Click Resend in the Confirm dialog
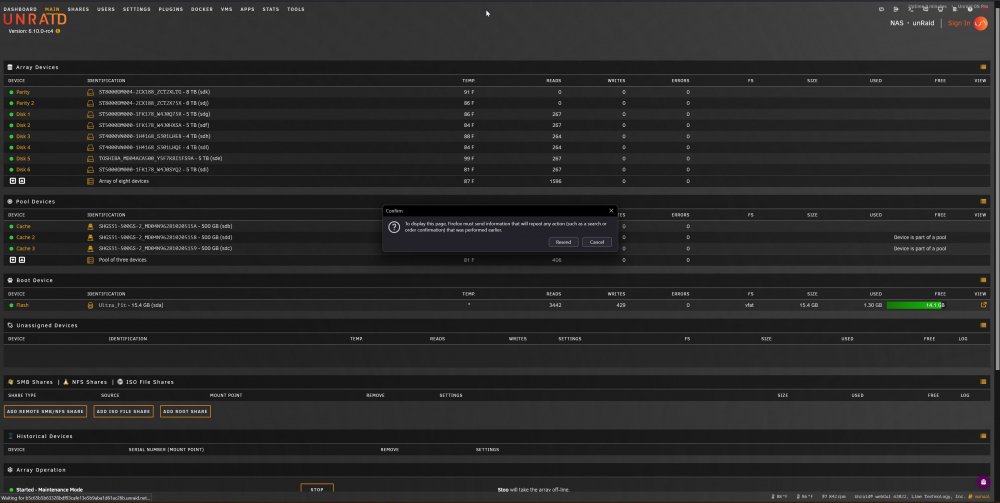1000x503 pixels. click(x=563, y=242)
